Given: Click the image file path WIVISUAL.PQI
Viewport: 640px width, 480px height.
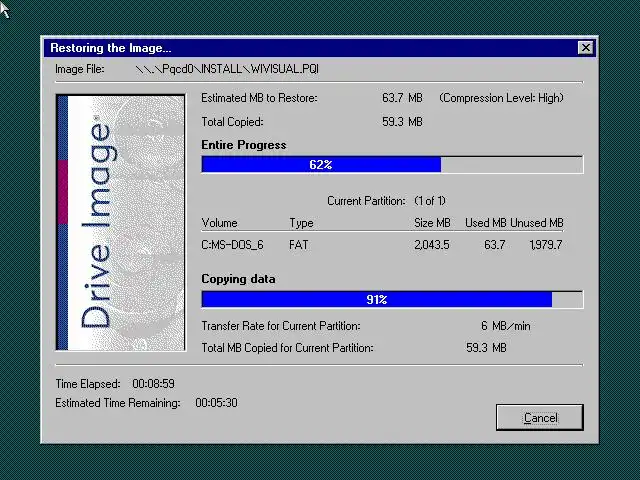Looking at the screenshot, I should [227, 69].
